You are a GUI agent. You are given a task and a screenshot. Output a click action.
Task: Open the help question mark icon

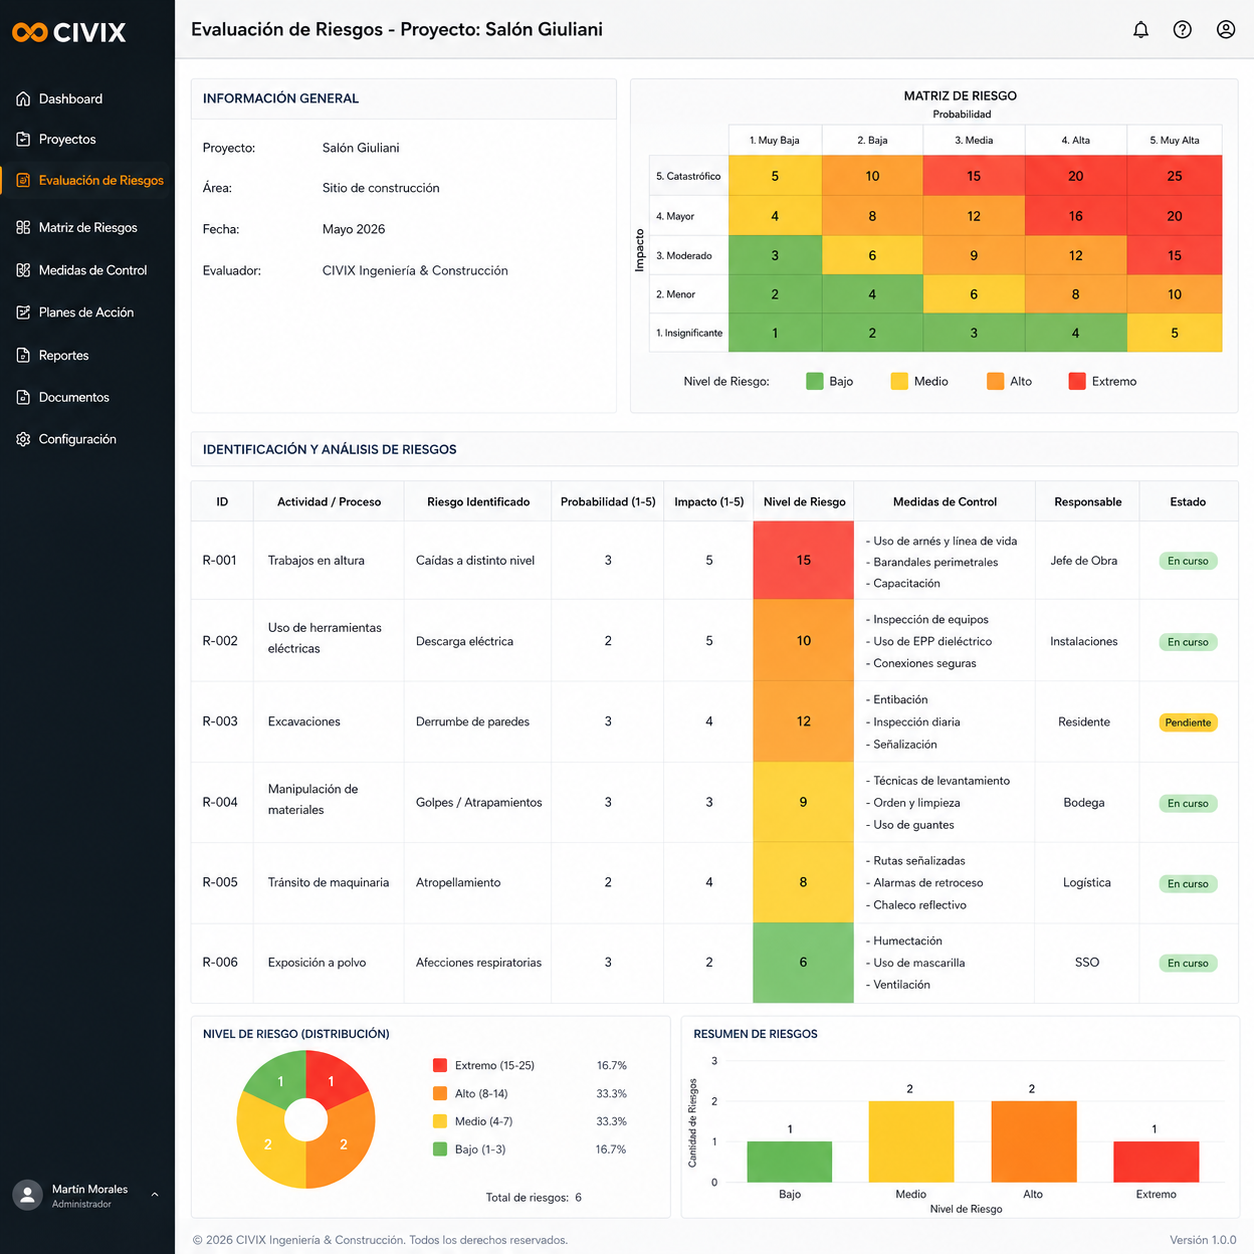tap(1182, 29)
